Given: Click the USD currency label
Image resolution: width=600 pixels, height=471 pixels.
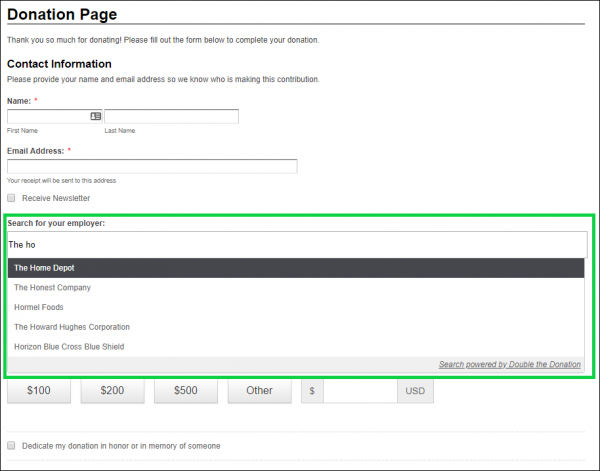Looking at the screenshot, I should (x=415, y=391).
